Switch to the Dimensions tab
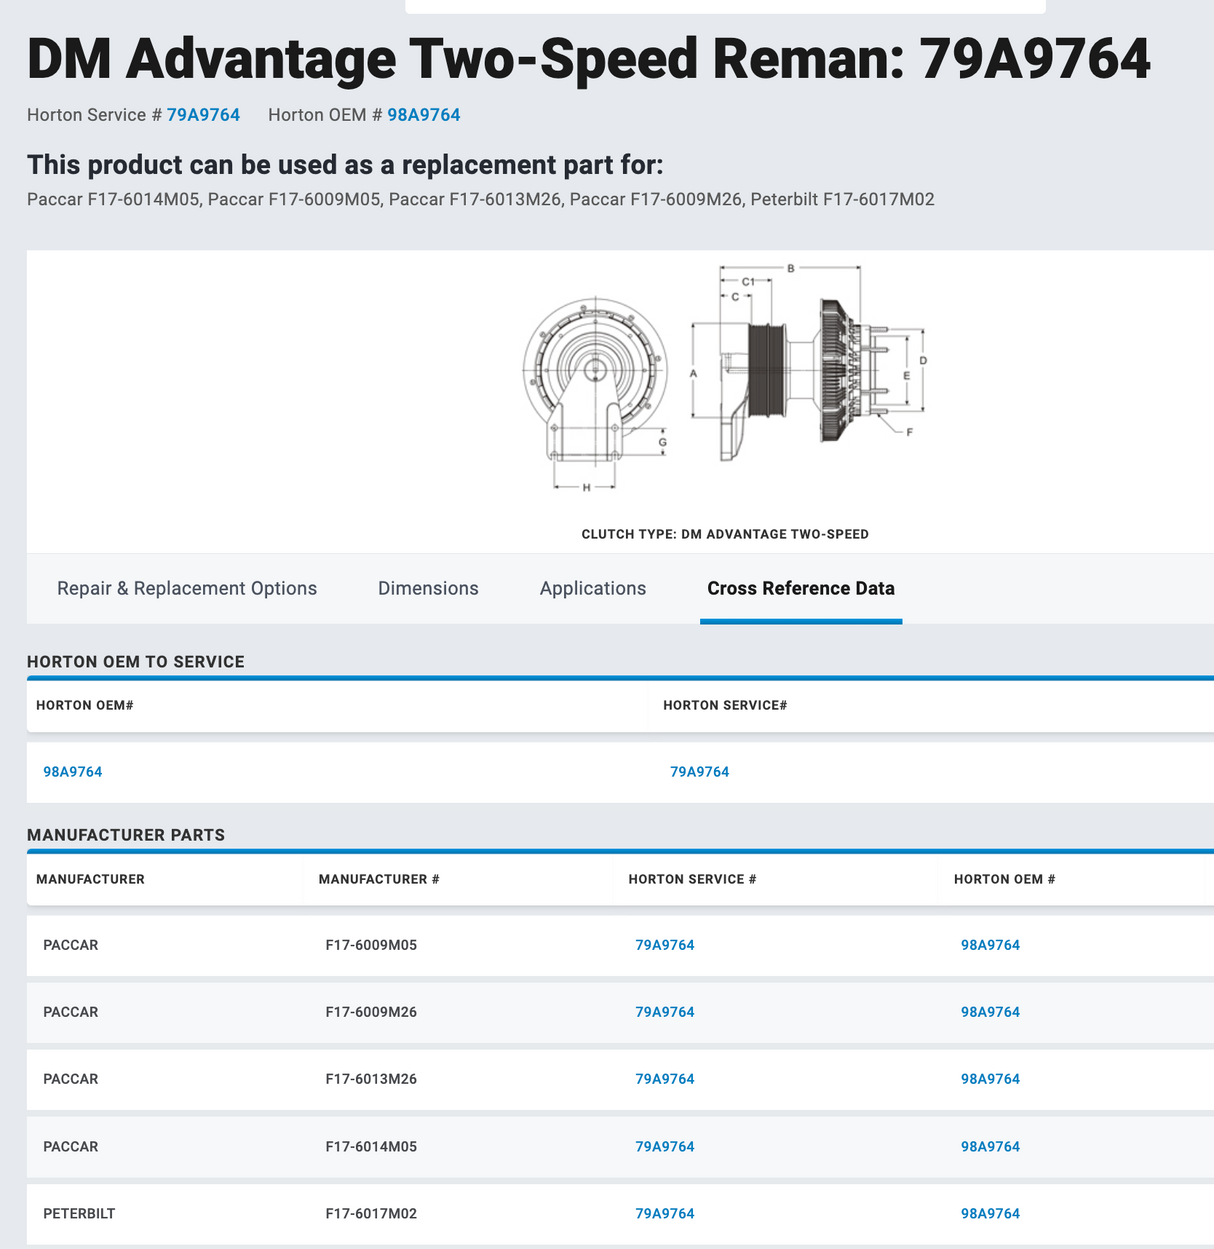Viewport: 1214px width, 1249px height. tap(428, 588)
